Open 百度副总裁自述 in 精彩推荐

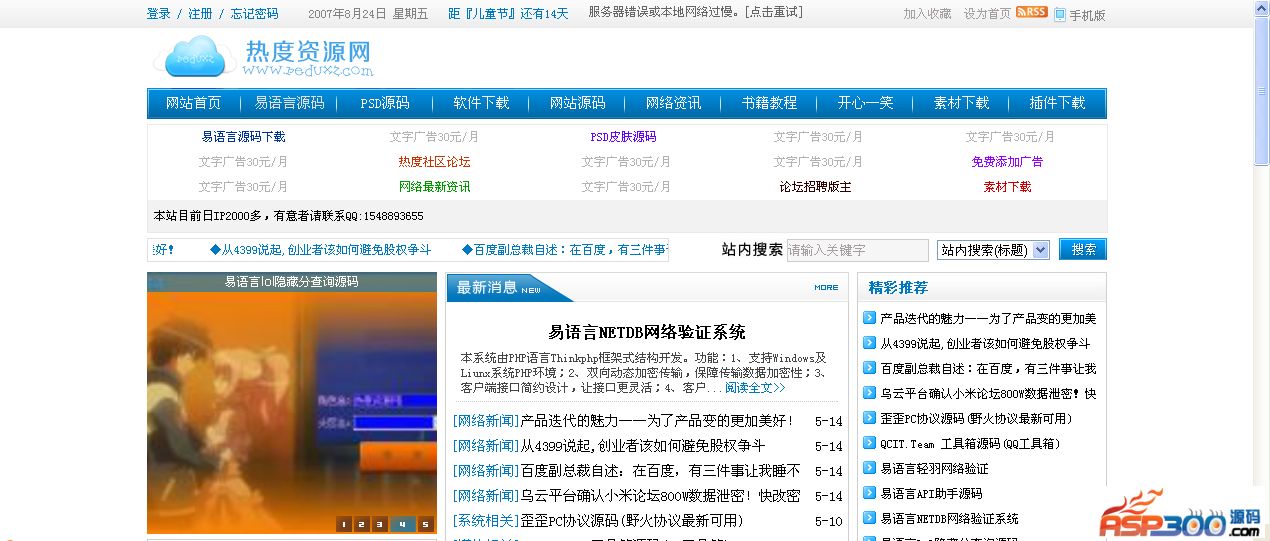coord(988,368)
